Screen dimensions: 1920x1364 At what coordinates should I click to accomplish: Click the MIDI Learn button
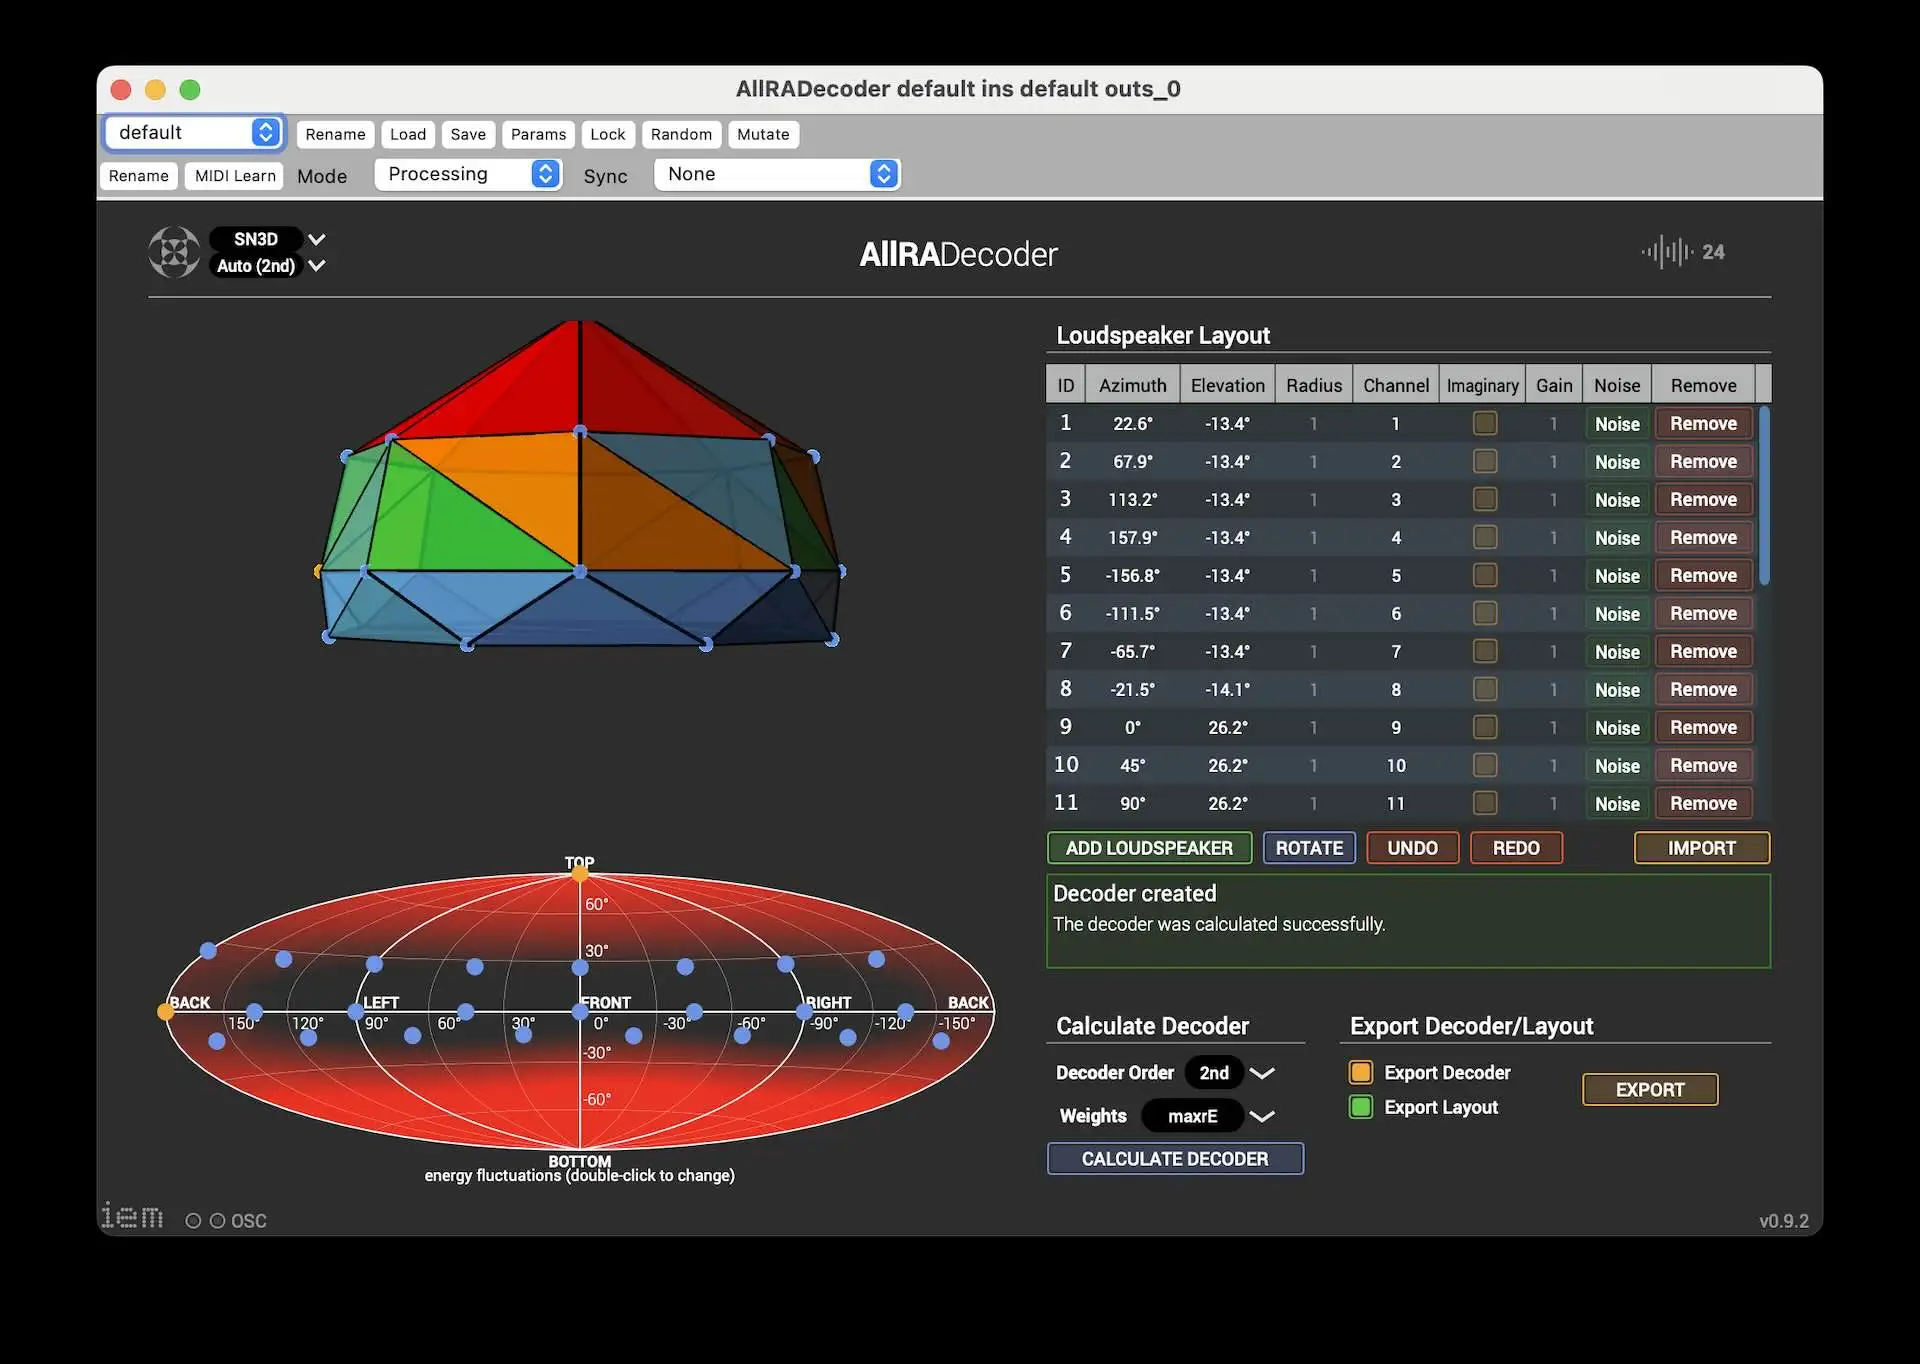[235, 176]
